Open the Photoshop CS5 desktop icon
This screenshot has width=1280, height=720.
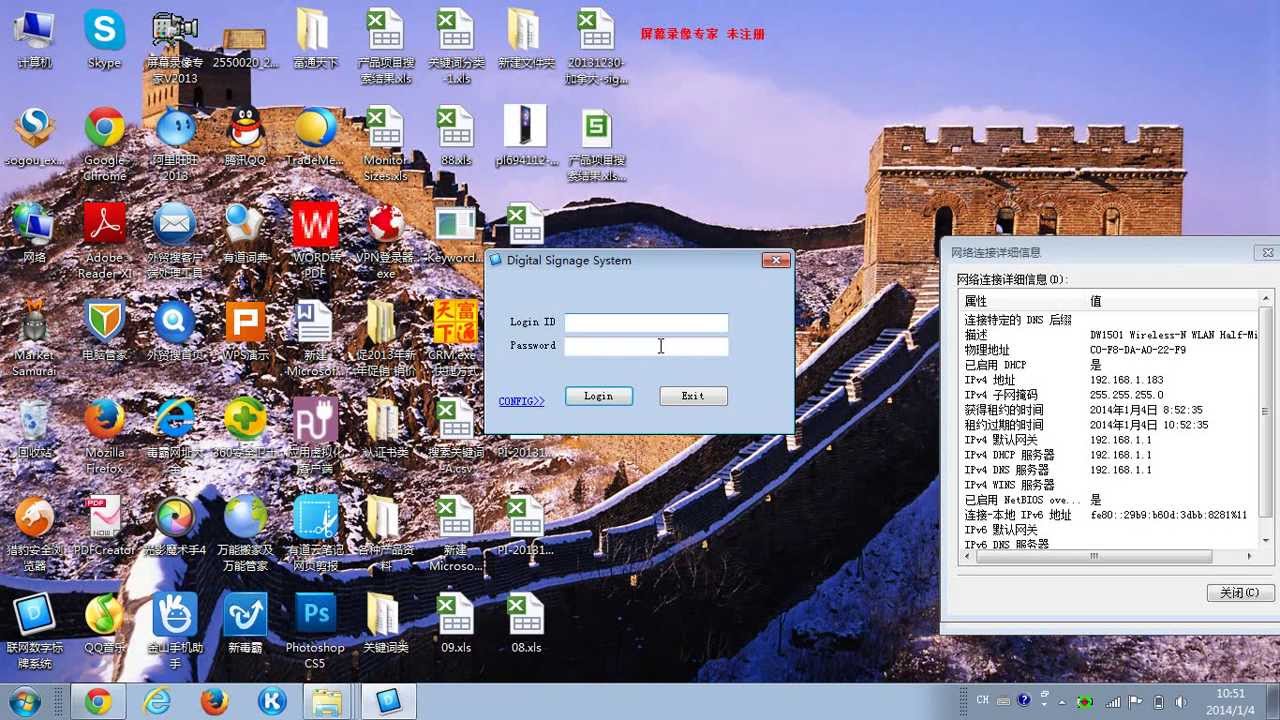coord(315,630)
